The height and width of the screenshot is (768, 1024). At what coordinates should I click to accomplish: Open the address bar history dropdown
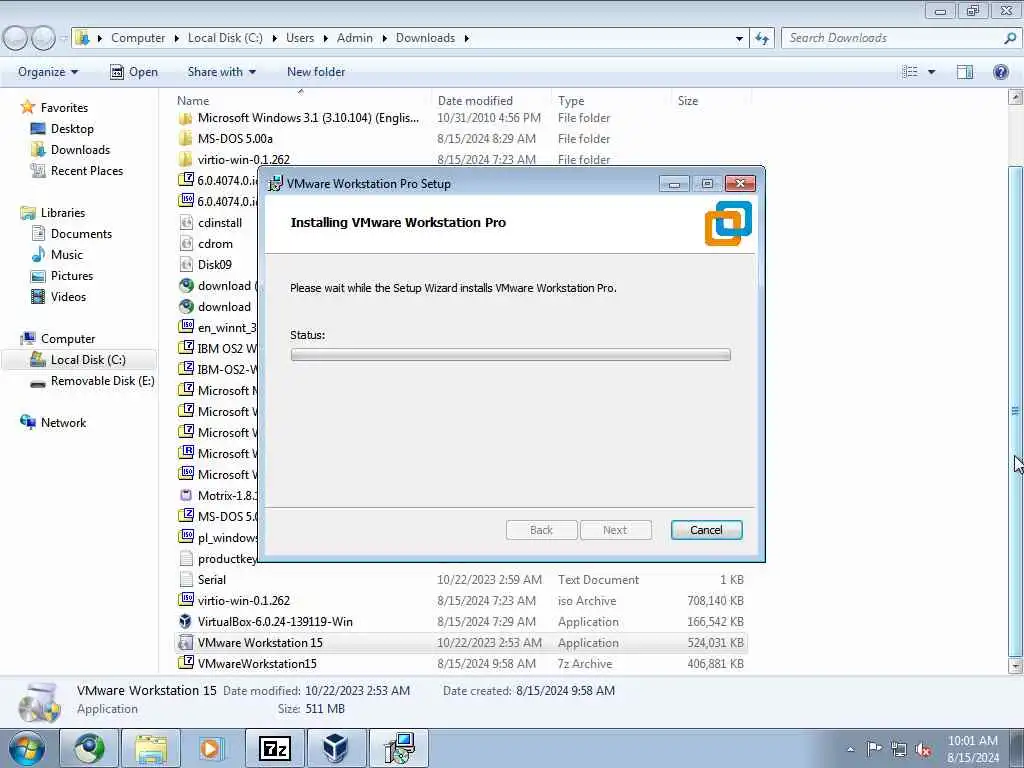click(739, 38)
